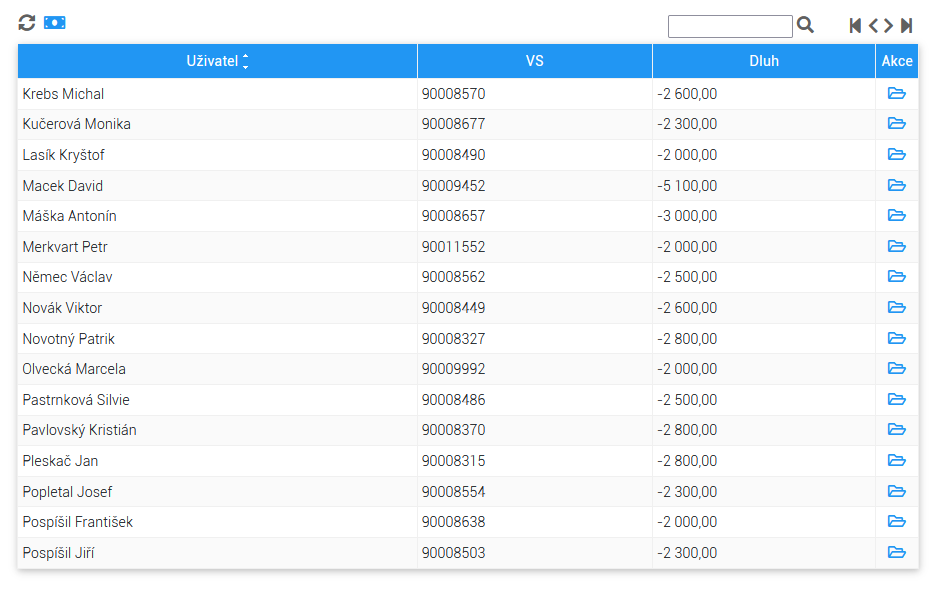Open folder action for Olvecká Marcela
Image resolution: width=936 pixels, height=590 pixels.
click(x=897, y=368)
